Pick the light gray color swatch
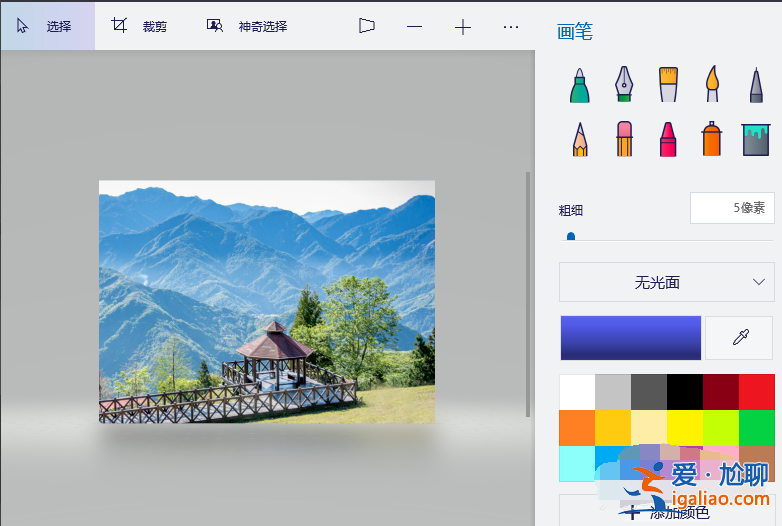This screenshot has width=782, height=526. click(x=613, y=392)
